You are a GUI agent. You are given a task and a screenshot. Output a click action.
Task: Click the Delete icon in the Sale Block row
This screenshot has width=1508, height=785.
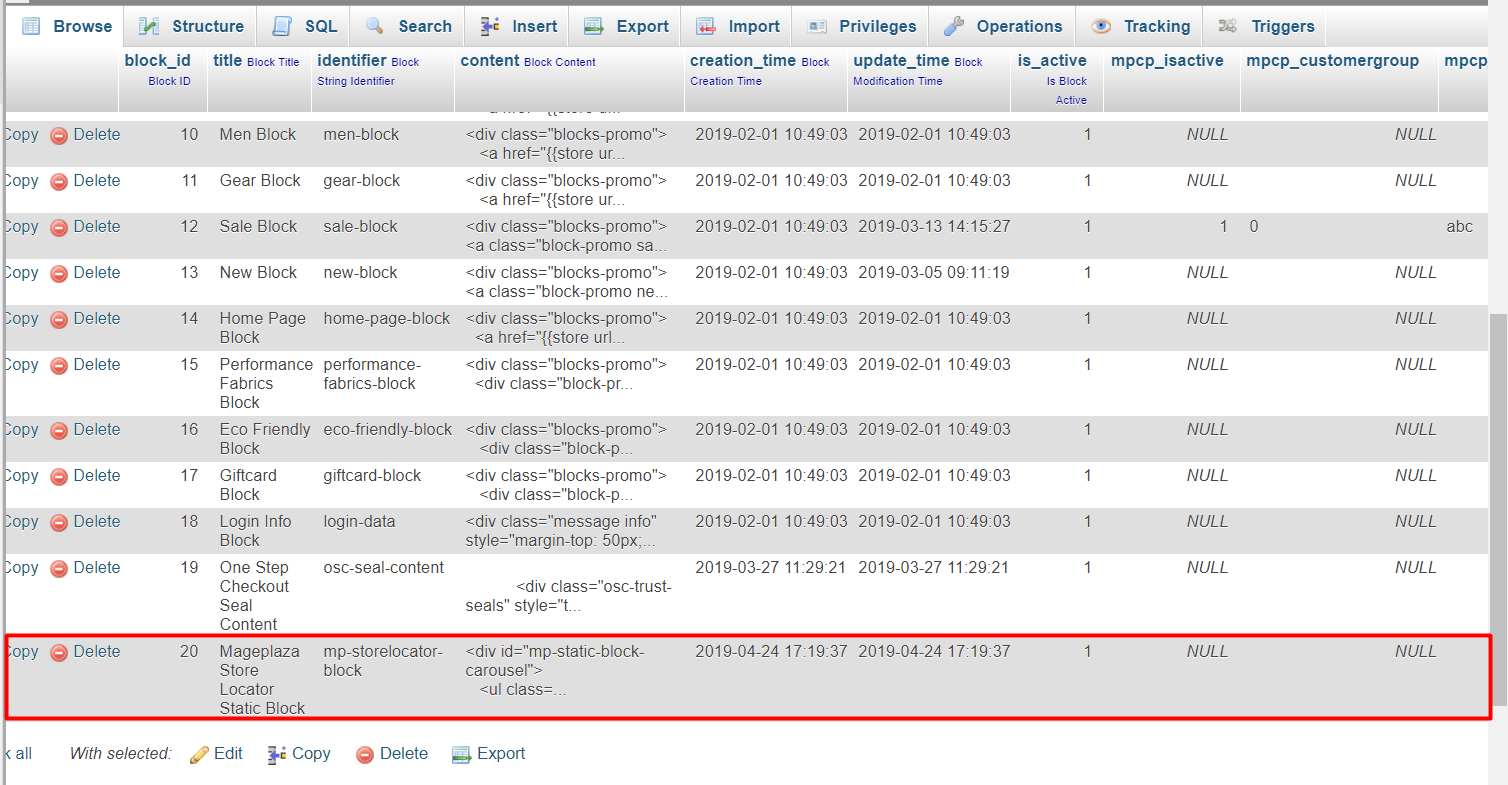[59, 228]
